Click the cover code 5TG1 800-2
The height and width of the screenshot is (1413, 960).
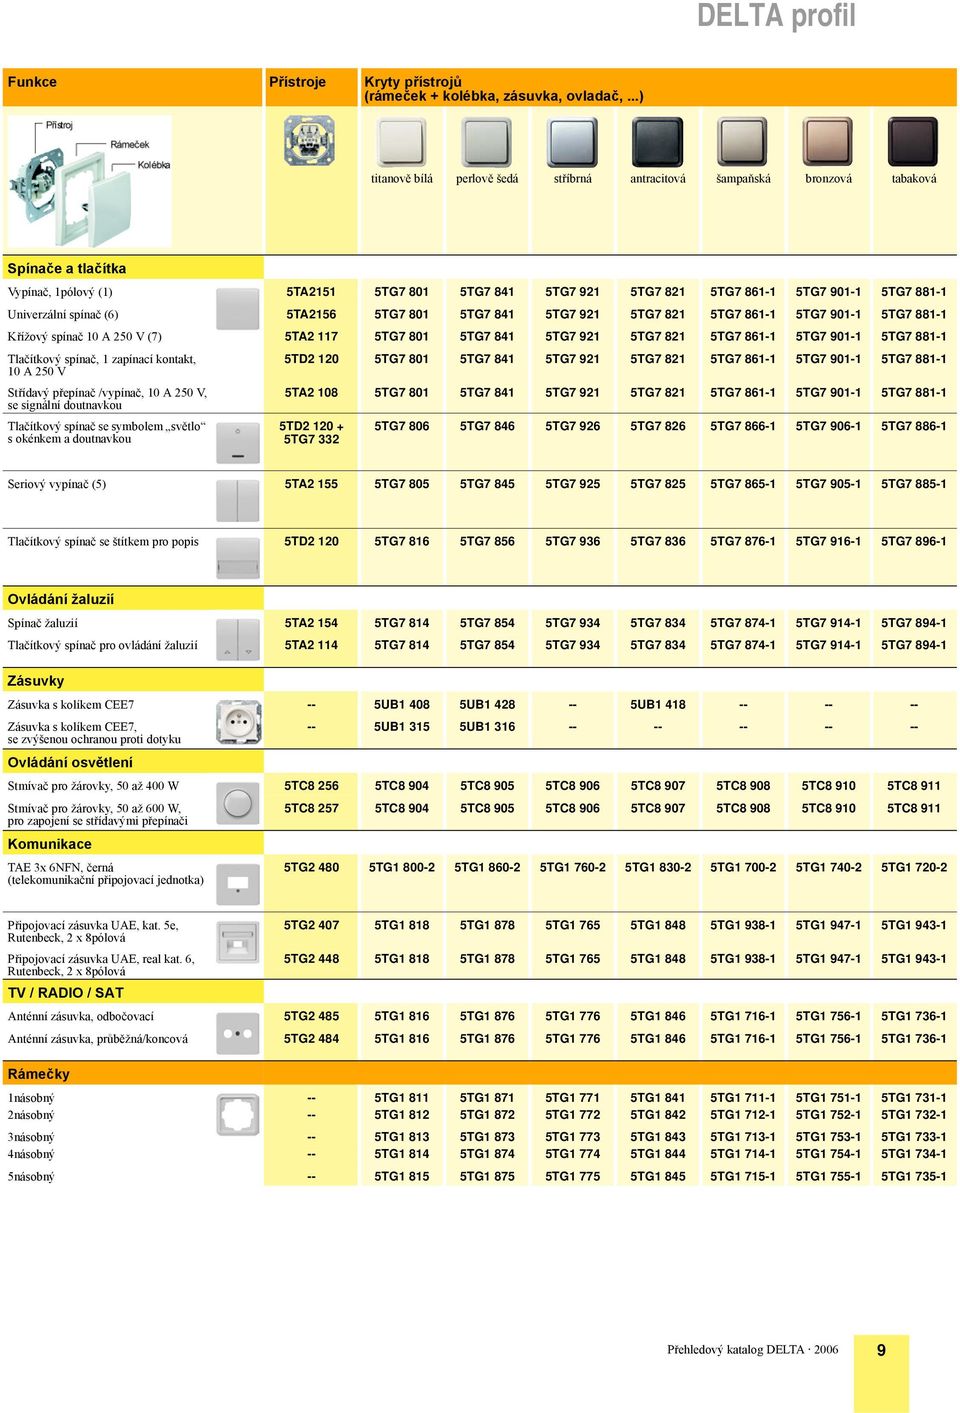[x=402, y=867]
